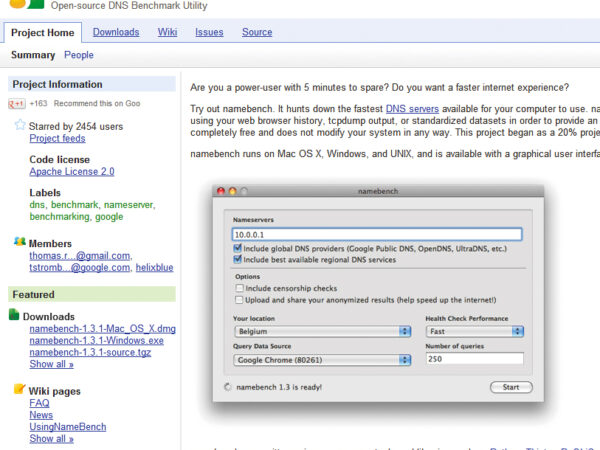Click the red close button in namebench window
This screenshot has width=600, height=450.
[221, 190]
